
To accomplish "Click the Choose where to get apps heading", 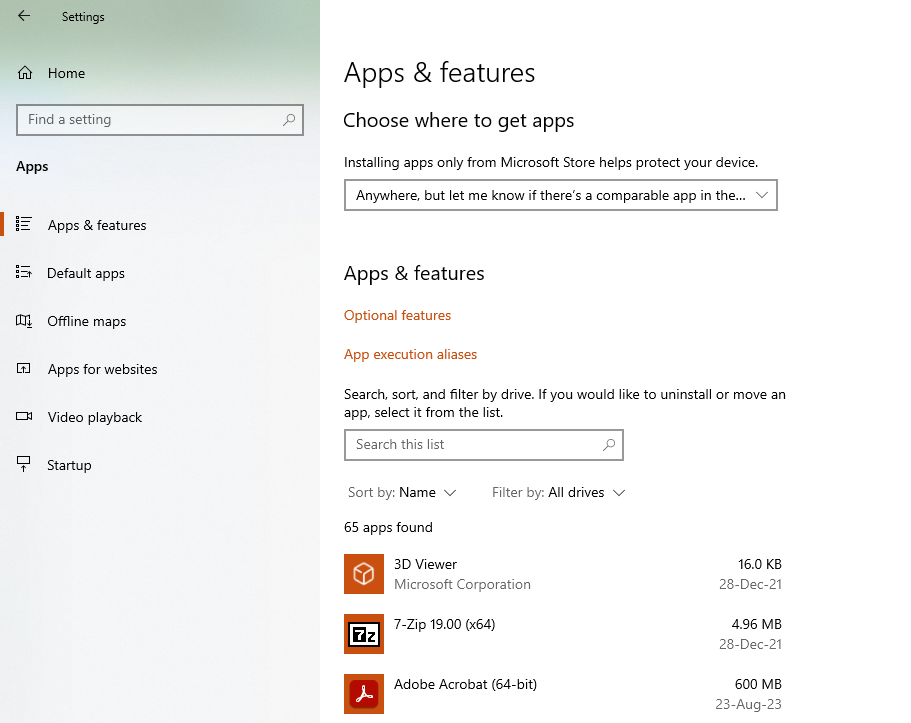I will tap(458, 121).
